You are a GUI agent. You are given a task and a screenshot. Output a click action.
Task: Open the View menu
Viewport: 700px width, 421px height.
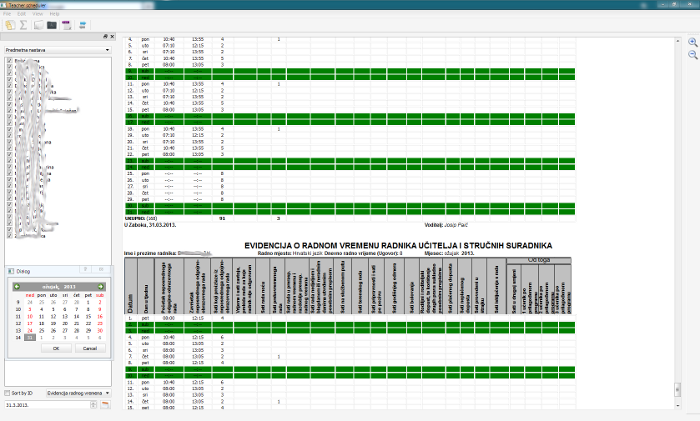[x=37, y=14]
